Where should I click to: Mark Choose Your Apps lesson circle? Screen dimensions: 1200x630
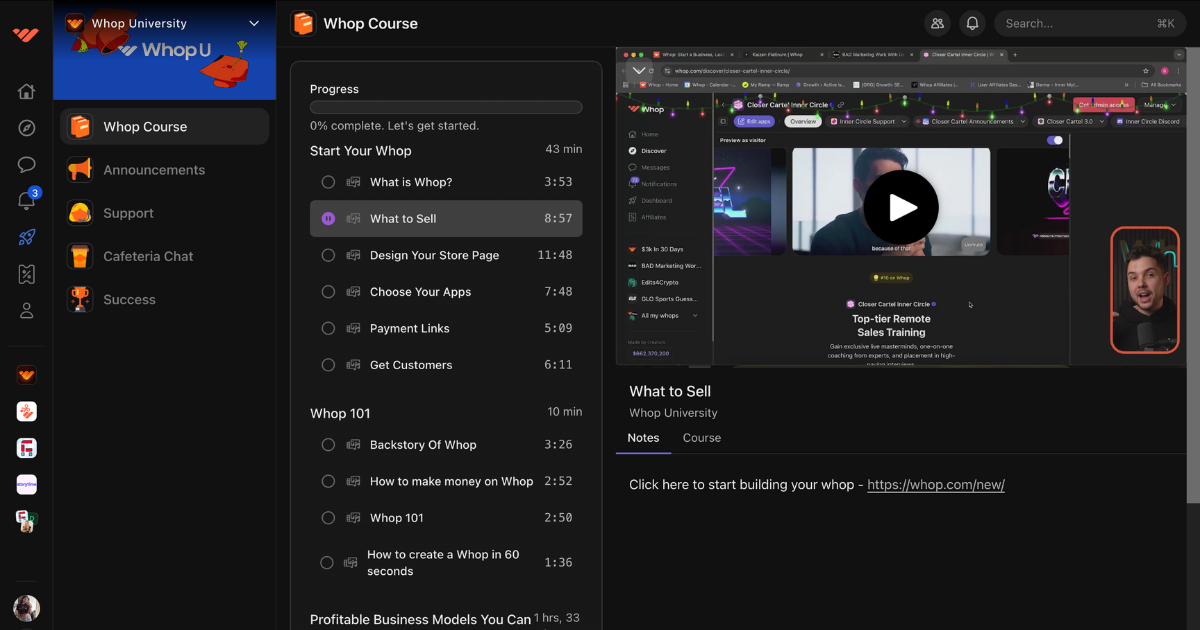[328, 292]
